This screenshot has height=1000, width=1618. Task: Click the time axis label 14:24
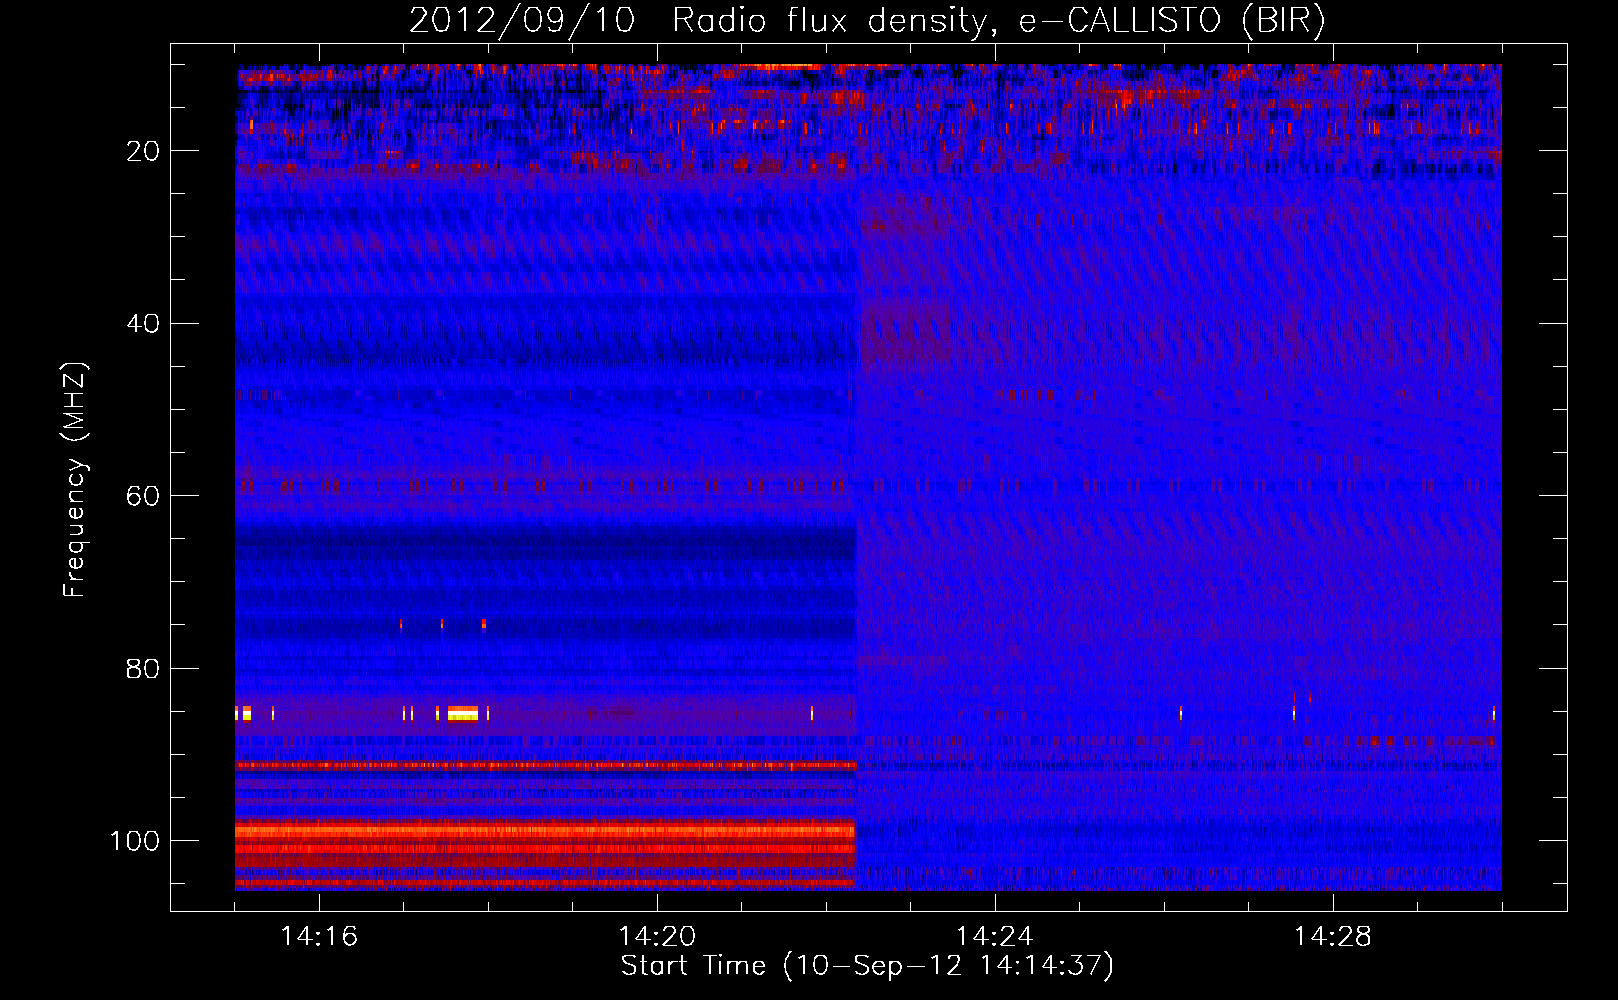(995, 937)
